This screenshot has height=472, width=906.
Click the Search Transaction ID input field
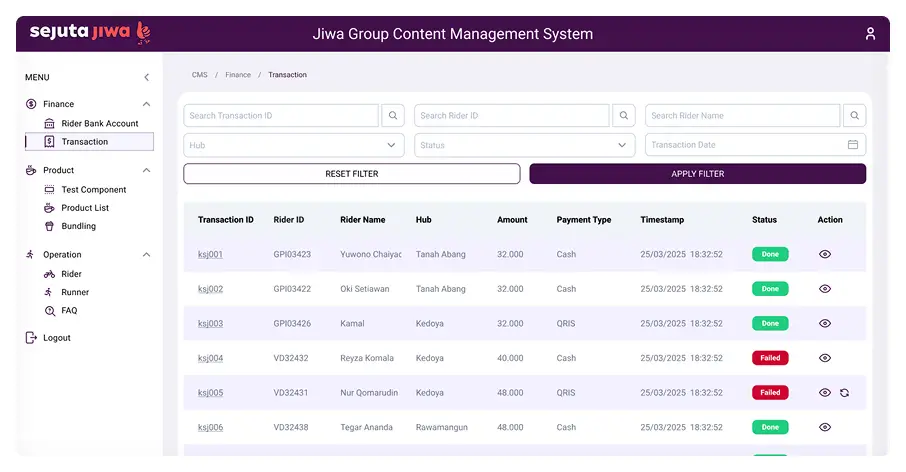(x=281, y=116)
